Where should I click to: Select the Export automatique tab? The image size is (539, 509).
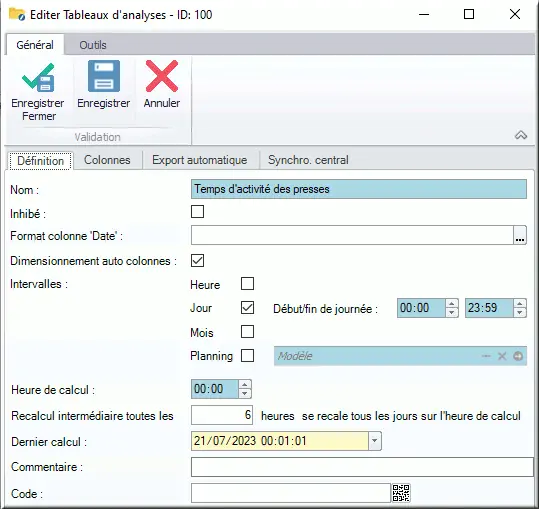pyautogui.click(x=200, y=160)
